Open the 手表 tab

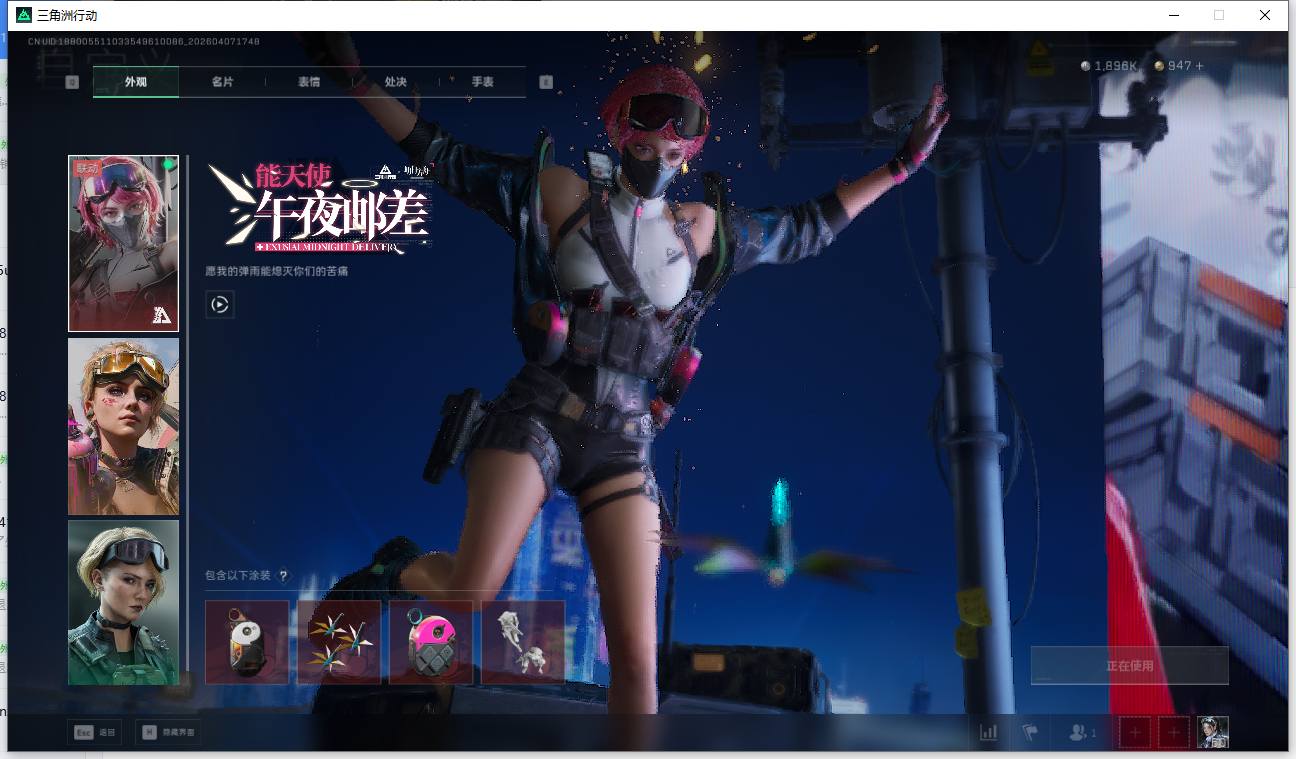[483, 82]
